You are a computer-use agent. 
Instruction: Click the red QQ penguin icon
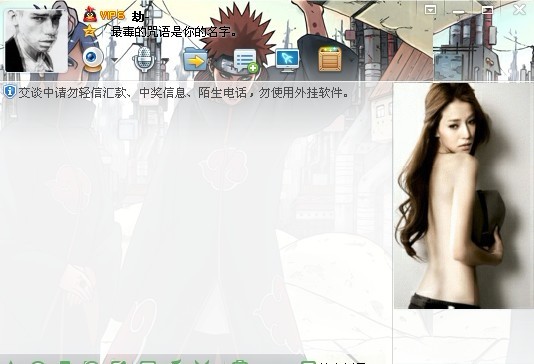pos(90,15)
